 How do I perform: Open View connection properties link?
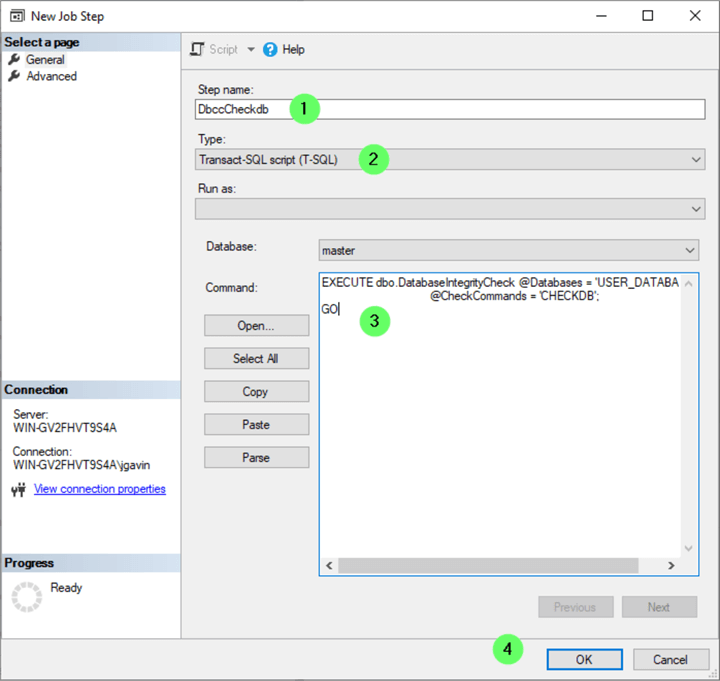pos(100,489)
